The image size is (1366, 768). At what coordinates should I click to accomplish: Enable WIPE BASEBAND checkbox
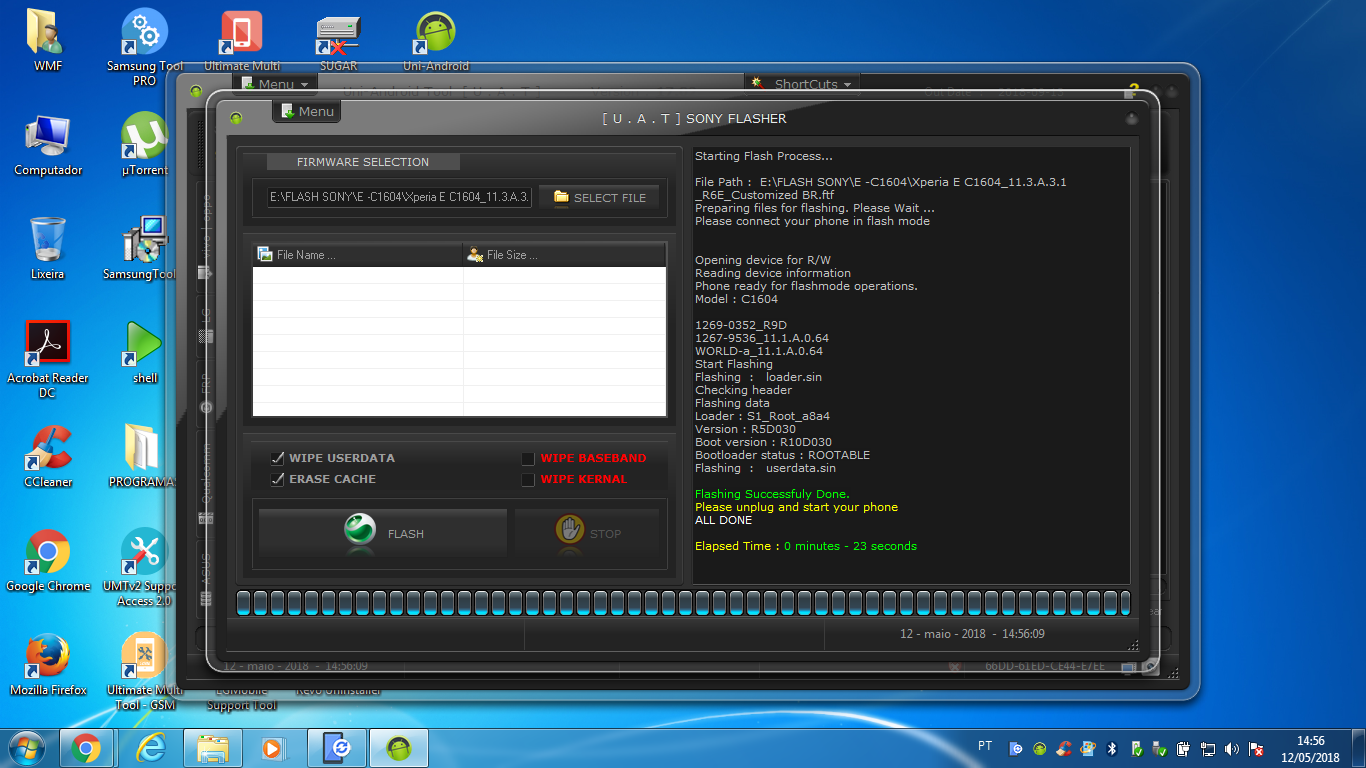pyautogui.click(x=528, y=459)
